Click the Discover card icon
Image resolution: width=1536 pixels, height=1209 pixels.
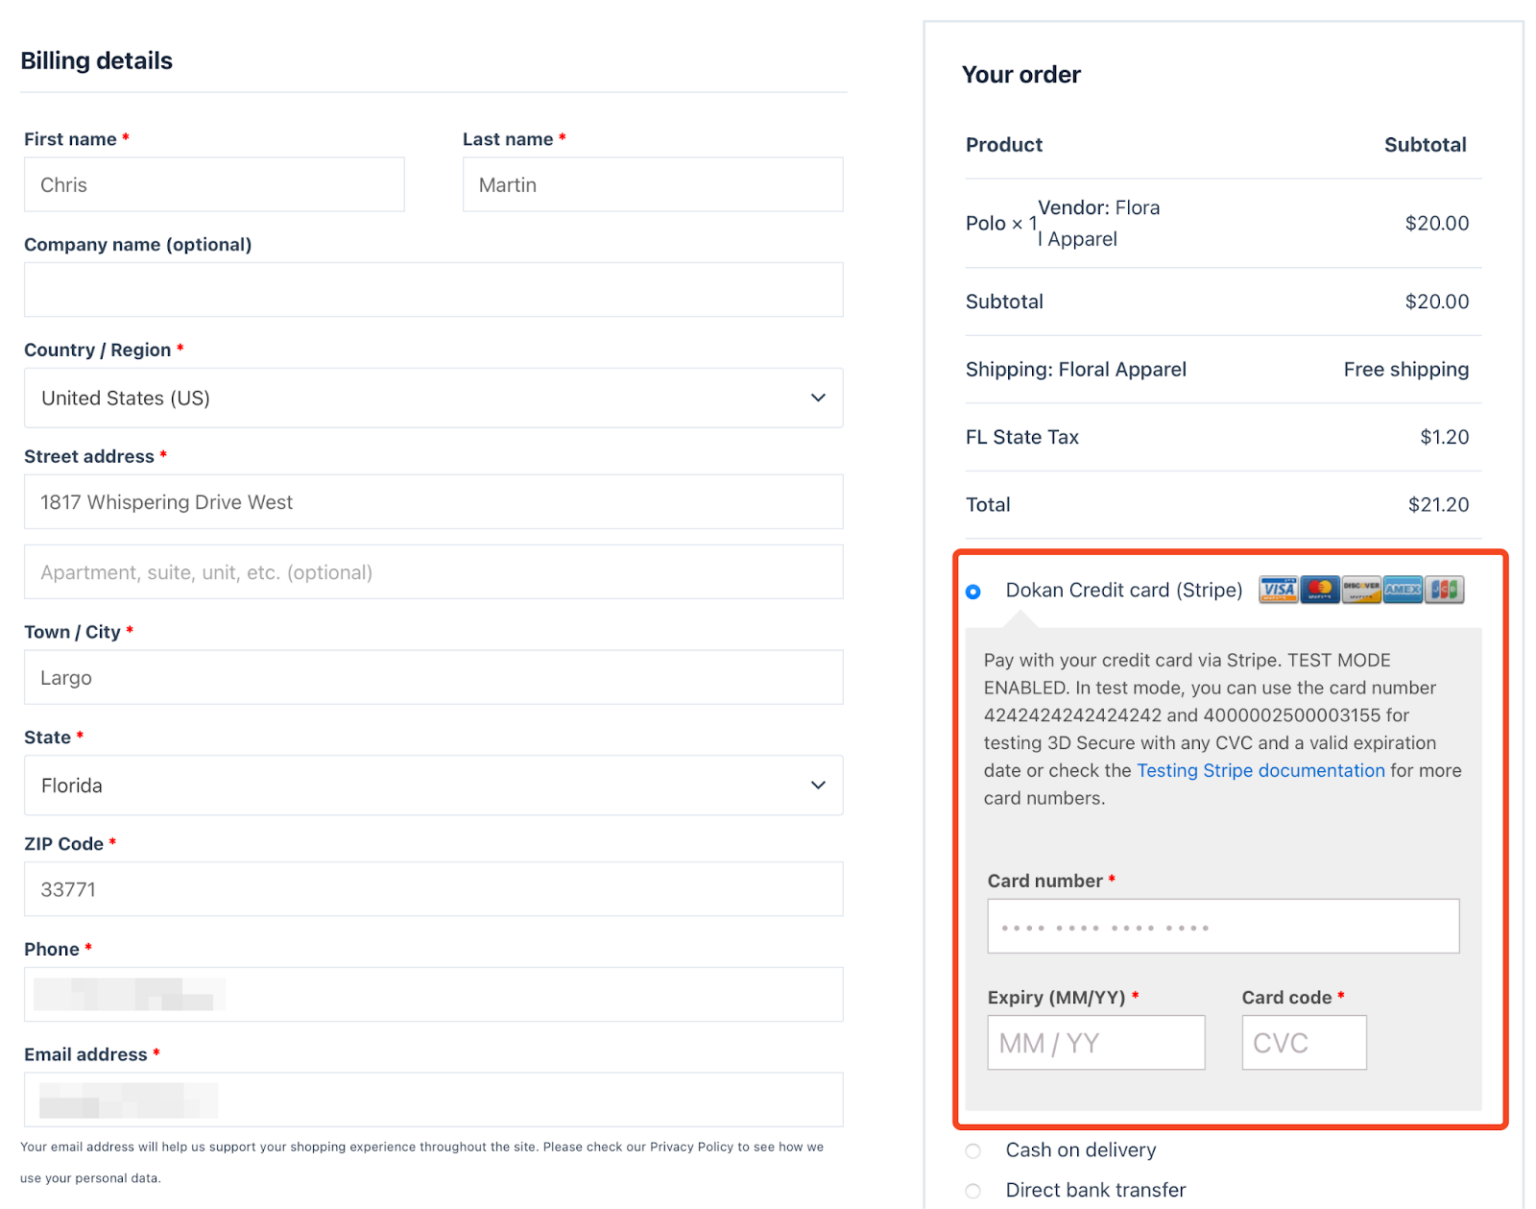point(1361,590)
